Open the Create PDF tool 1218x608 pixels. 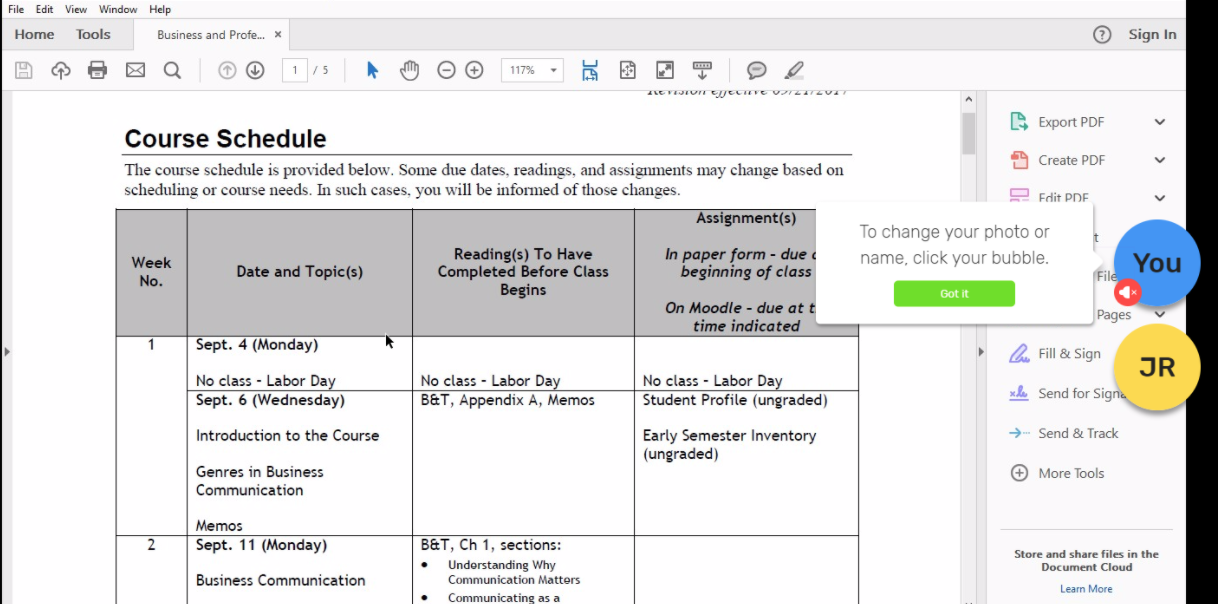click(1071, 160)
